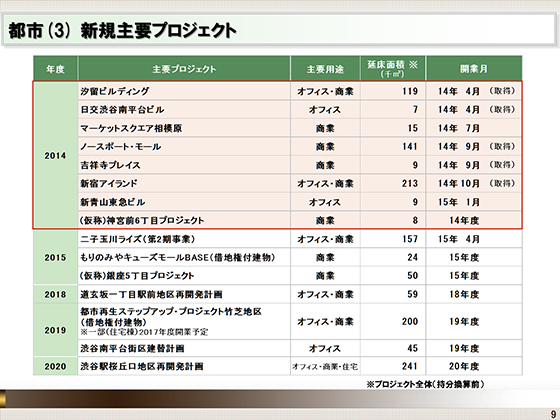Screen dimensions: 560x420
Task: Click opening period 18年度
Action: point(464,294)
